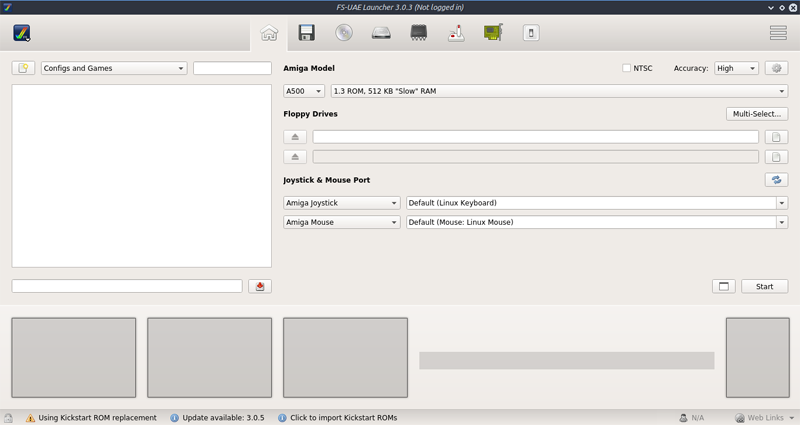Click the window menu icon in titlebar
This screenshot has height=425, width=800.
coord(7,7)
